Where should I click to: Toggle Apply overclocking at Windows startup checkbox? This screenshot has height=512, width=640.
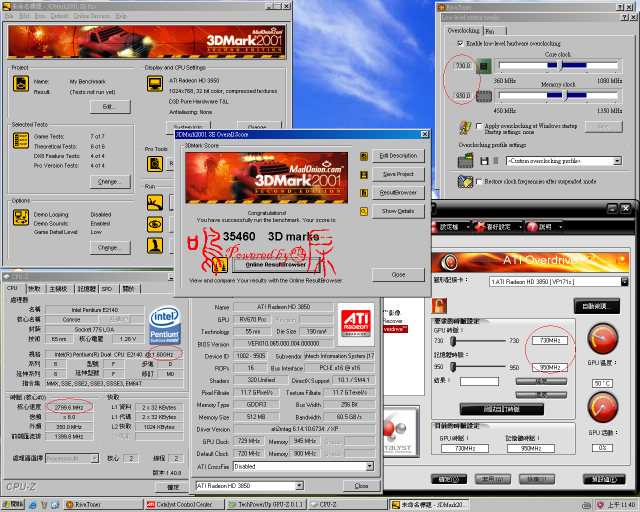[479, 126]
